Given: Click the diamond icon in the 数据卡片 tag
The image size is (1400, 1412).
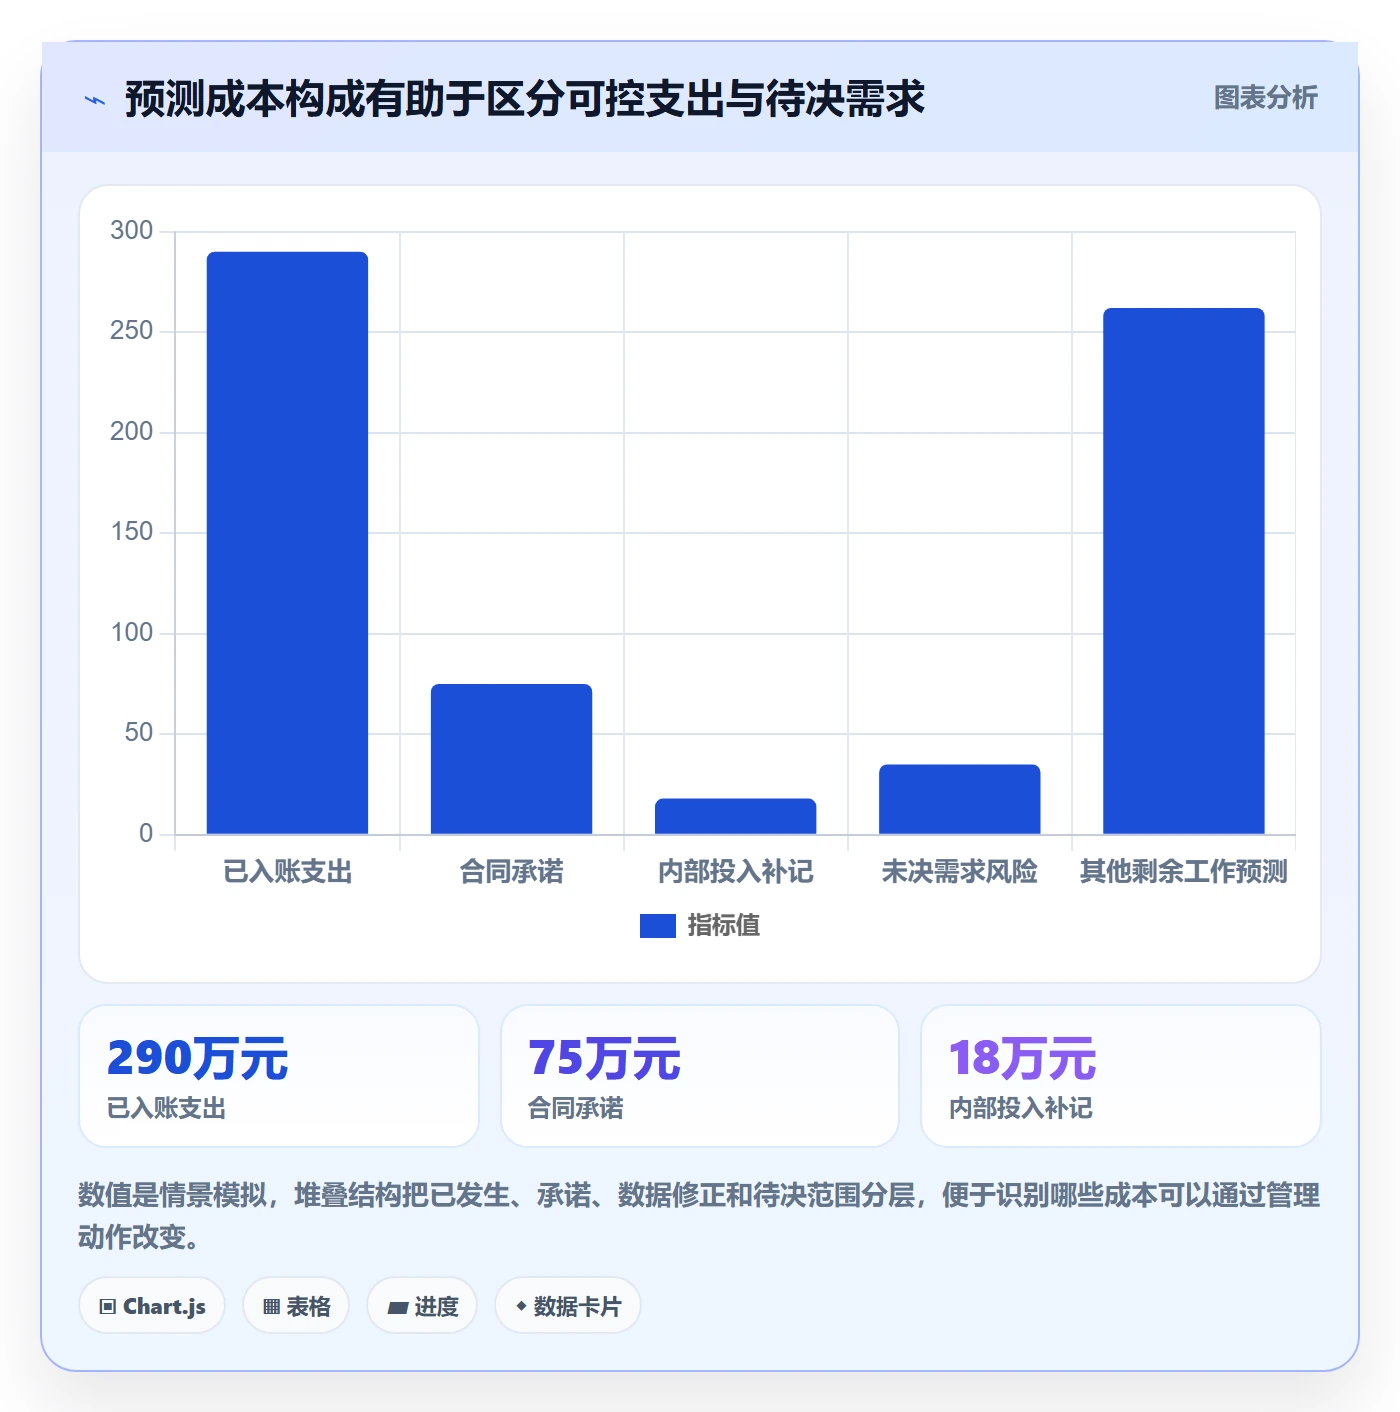Looking at the screenshot, I should tap(521, 1306).
